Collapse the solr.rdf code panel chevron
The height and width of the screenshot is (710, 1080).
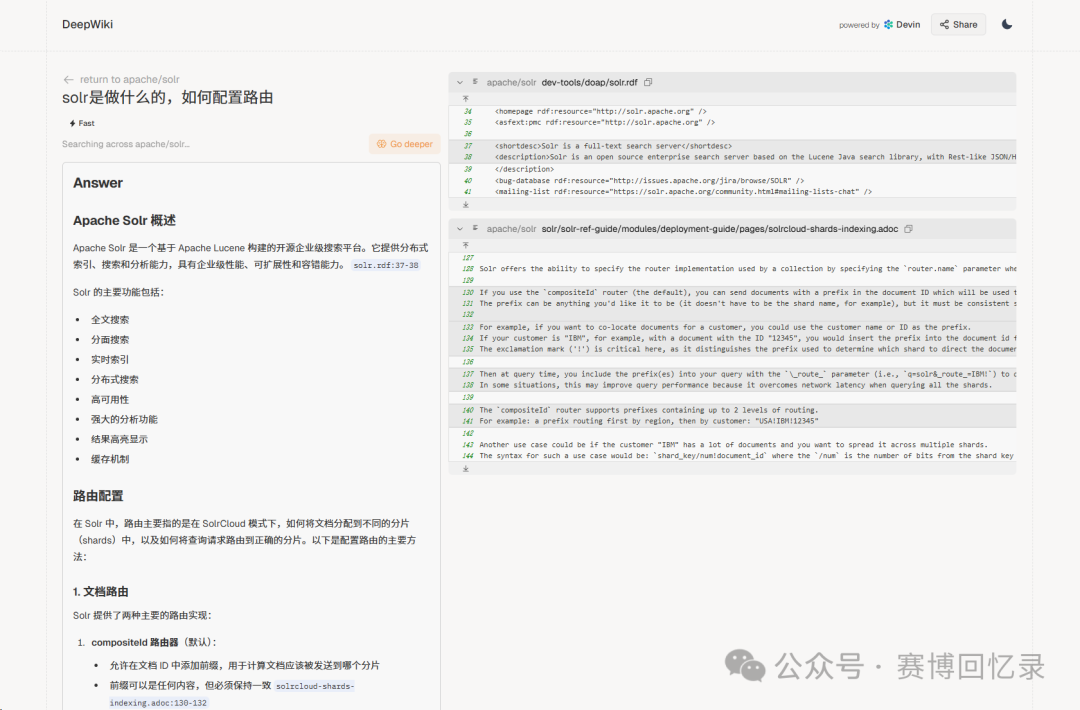click(x=459, y=83)
